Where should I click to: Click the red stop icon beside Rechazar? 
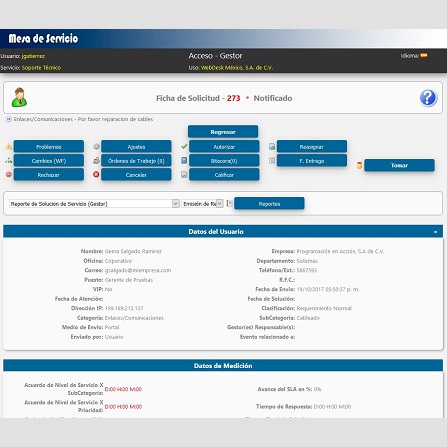click(x=9, y=174)
